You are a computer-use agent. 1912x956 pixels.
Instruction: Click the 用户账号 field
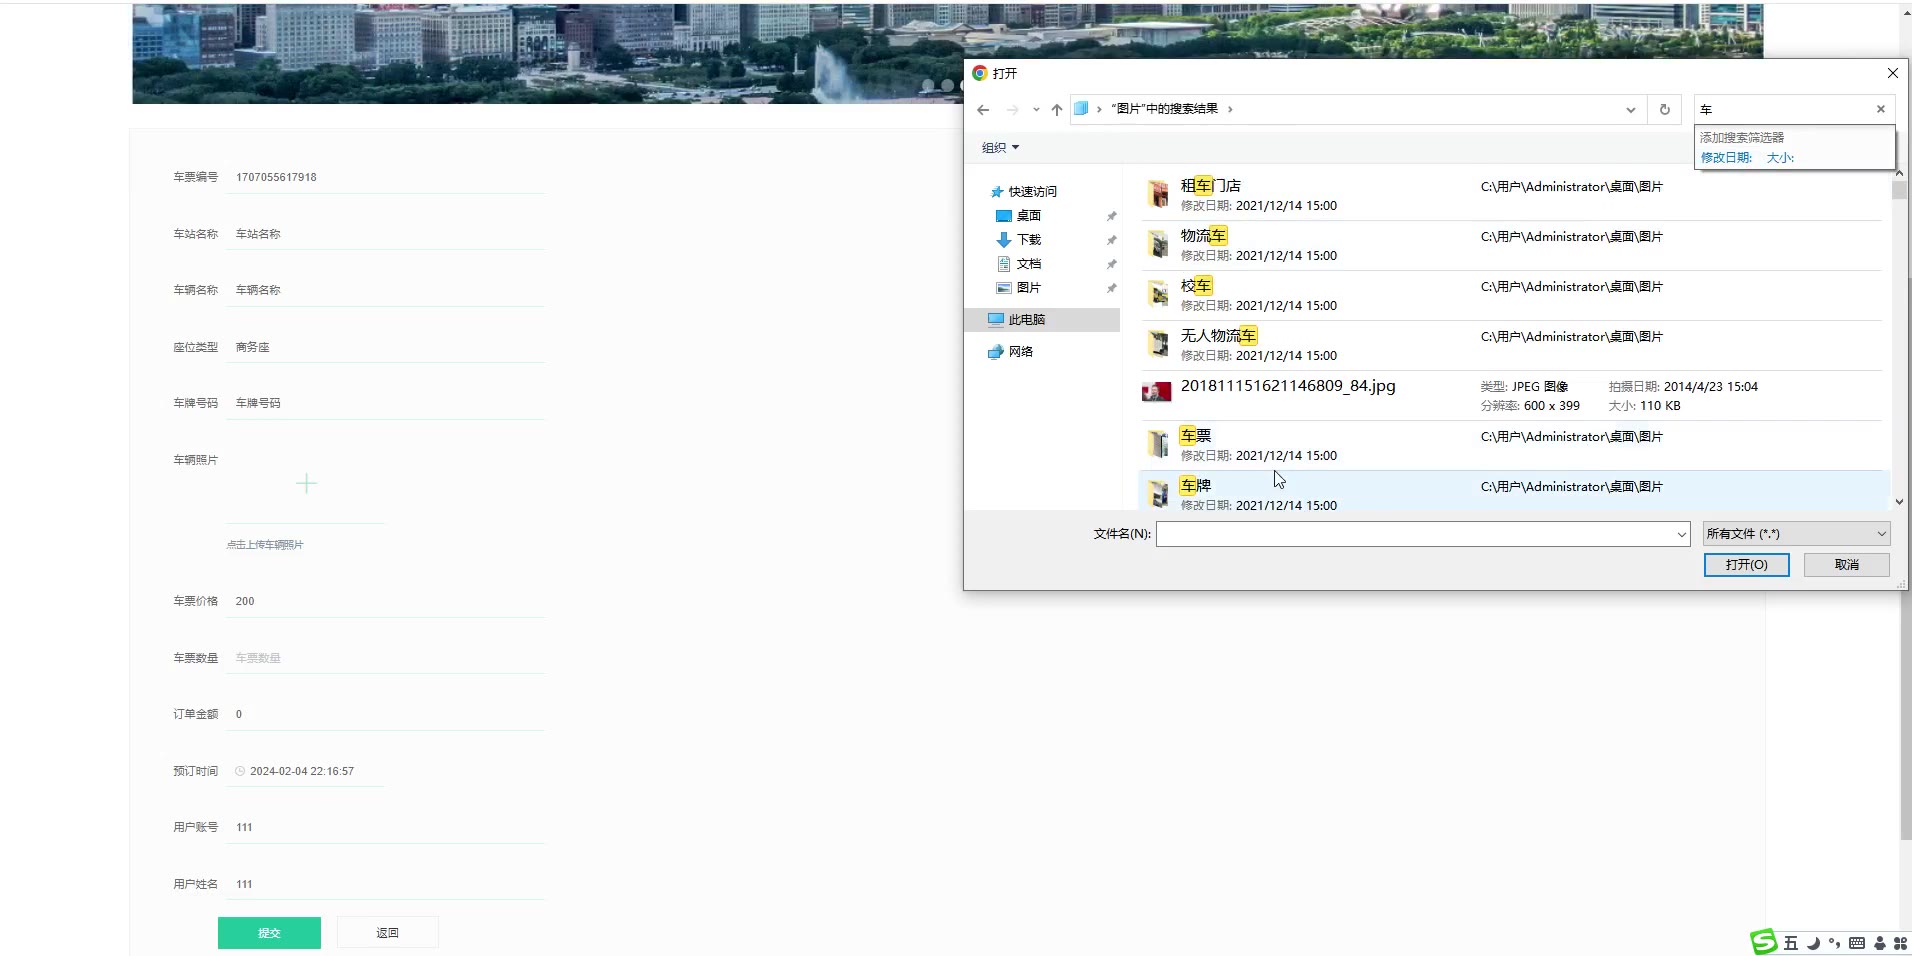tap(385, 827)
